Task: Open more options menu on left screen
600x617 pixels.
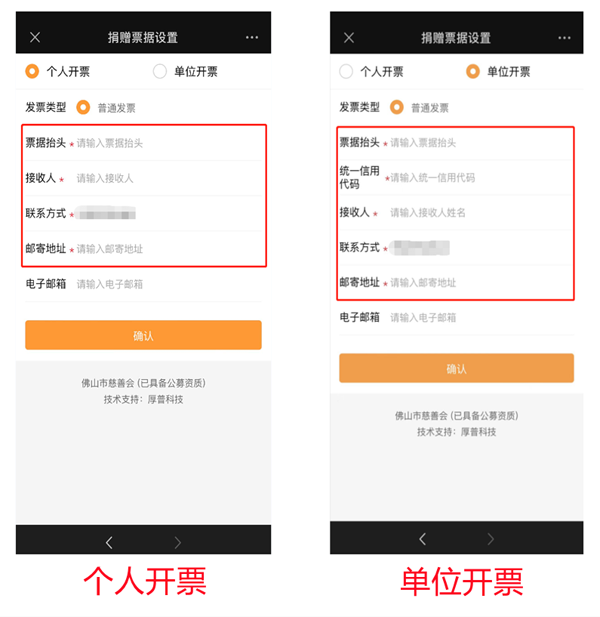Action: (x=252, y=37)
